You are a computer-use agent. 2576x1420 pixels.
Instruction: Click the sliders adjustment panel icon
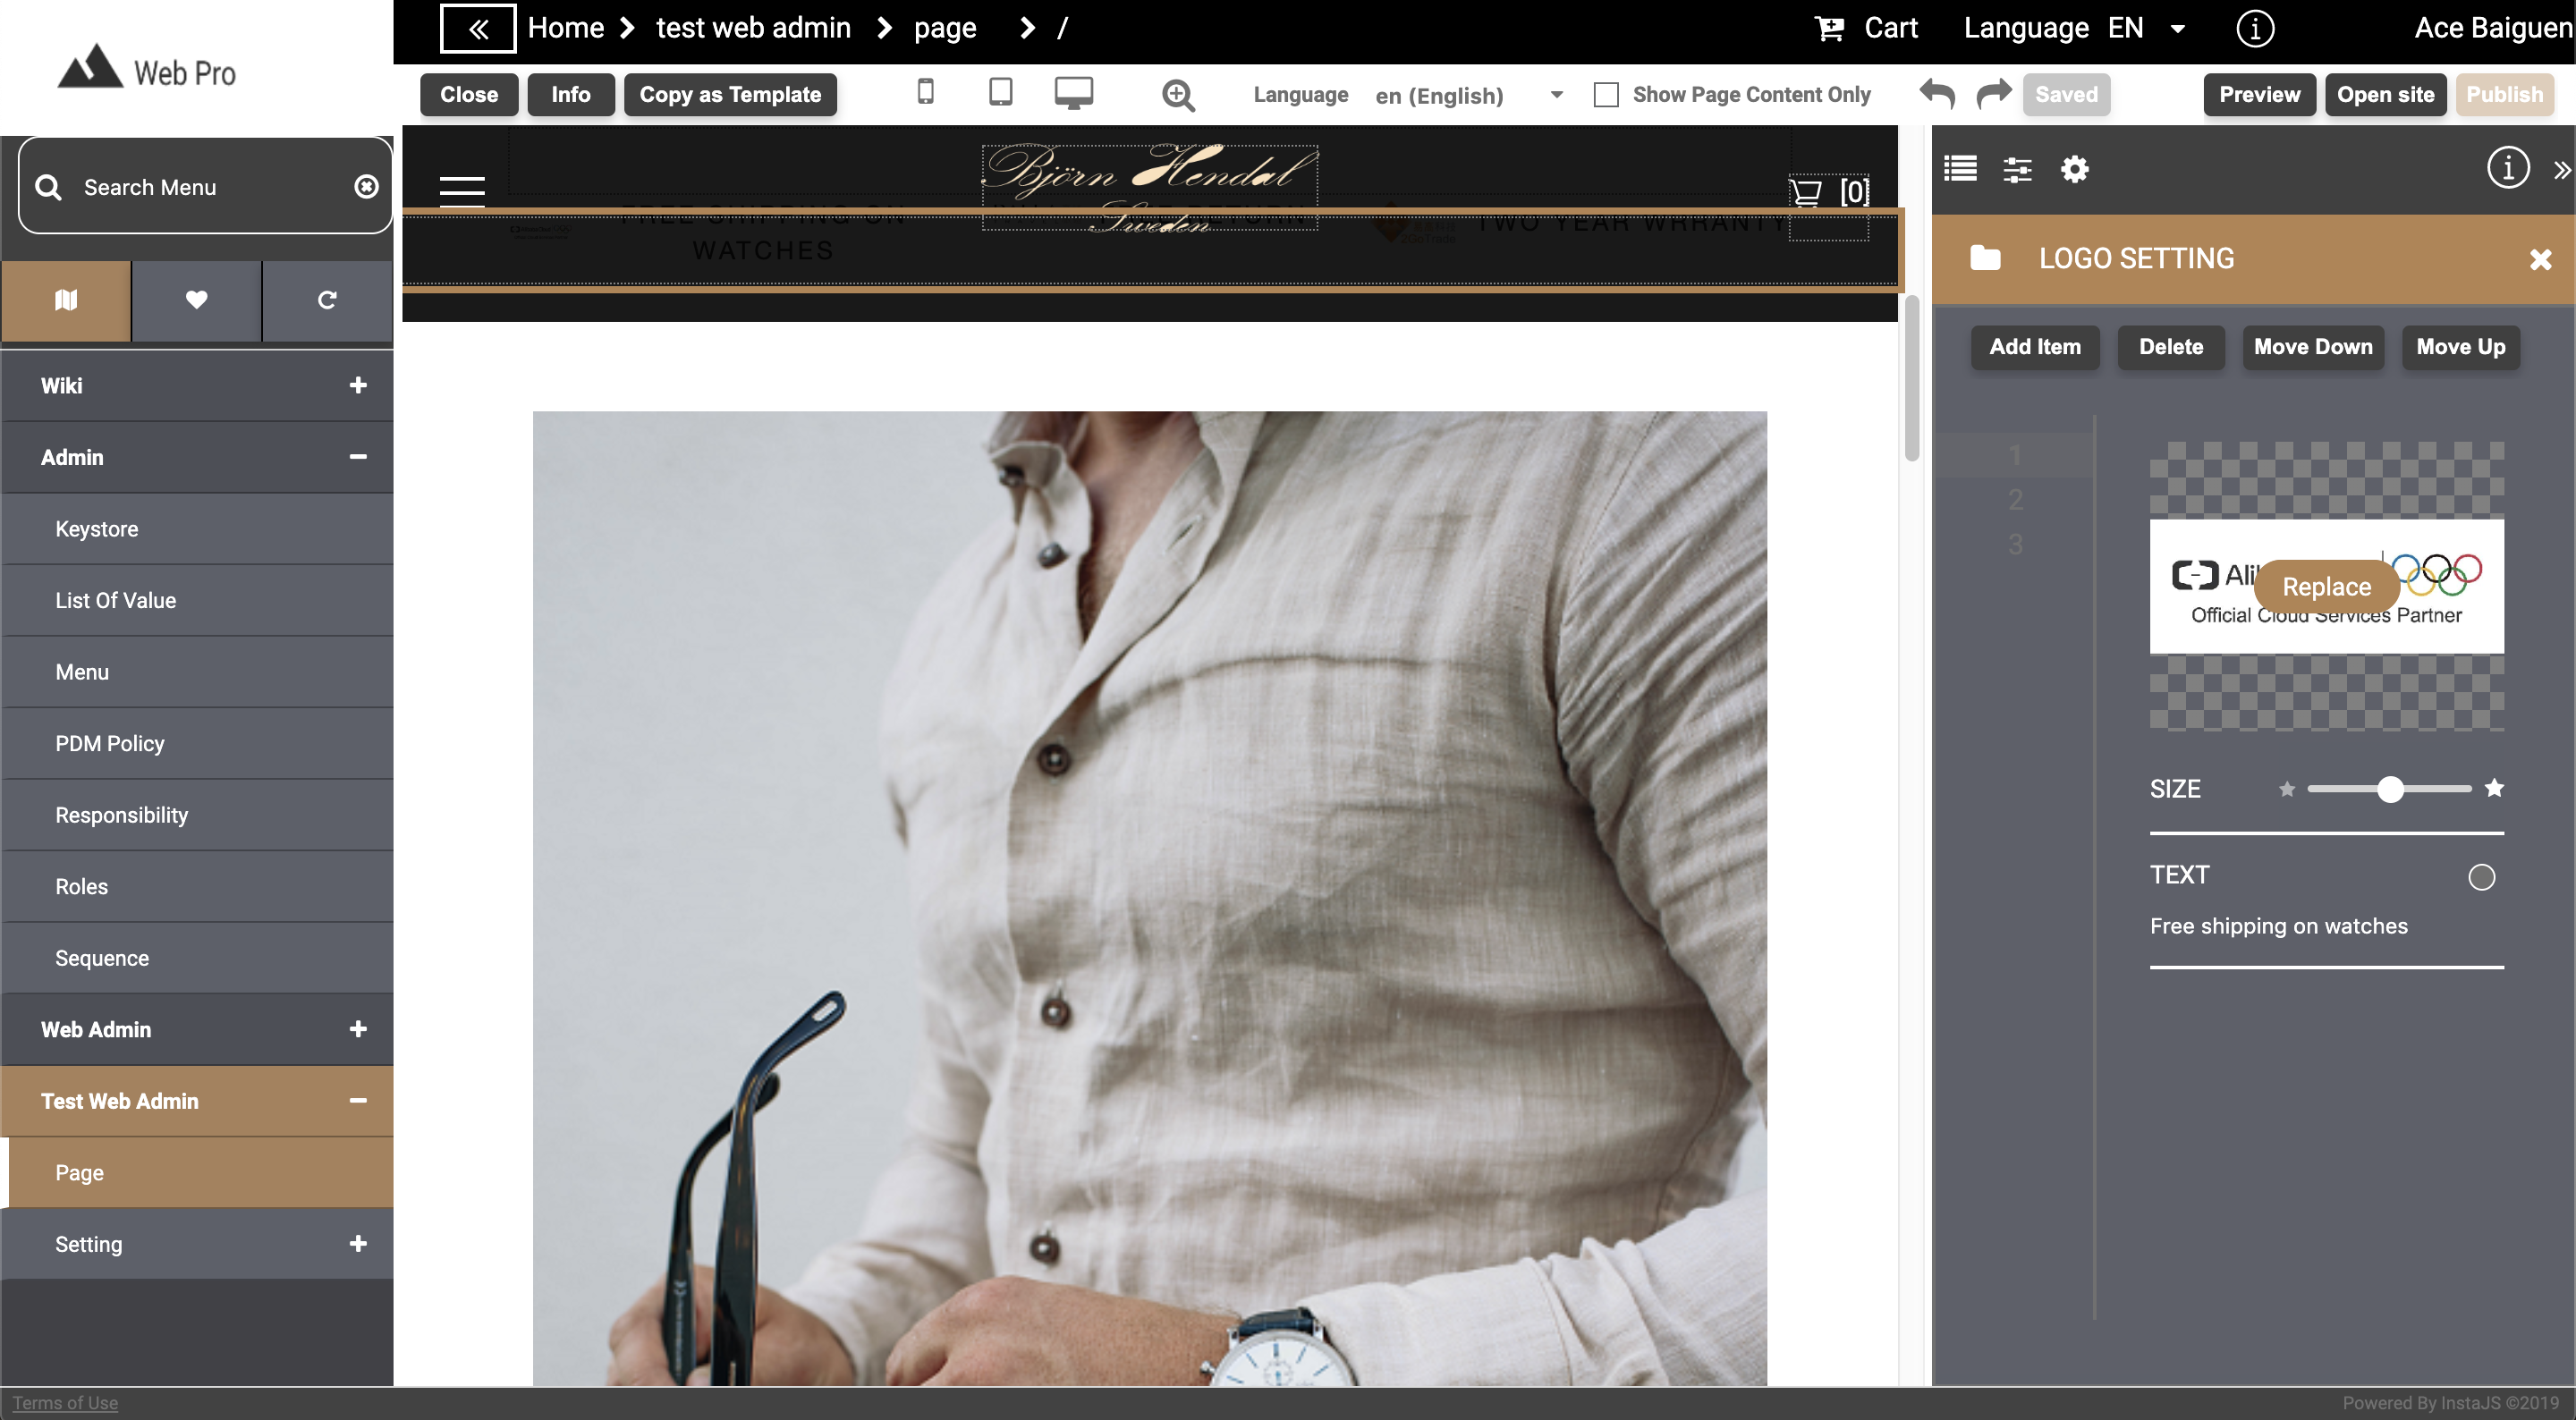(2017, 169)
